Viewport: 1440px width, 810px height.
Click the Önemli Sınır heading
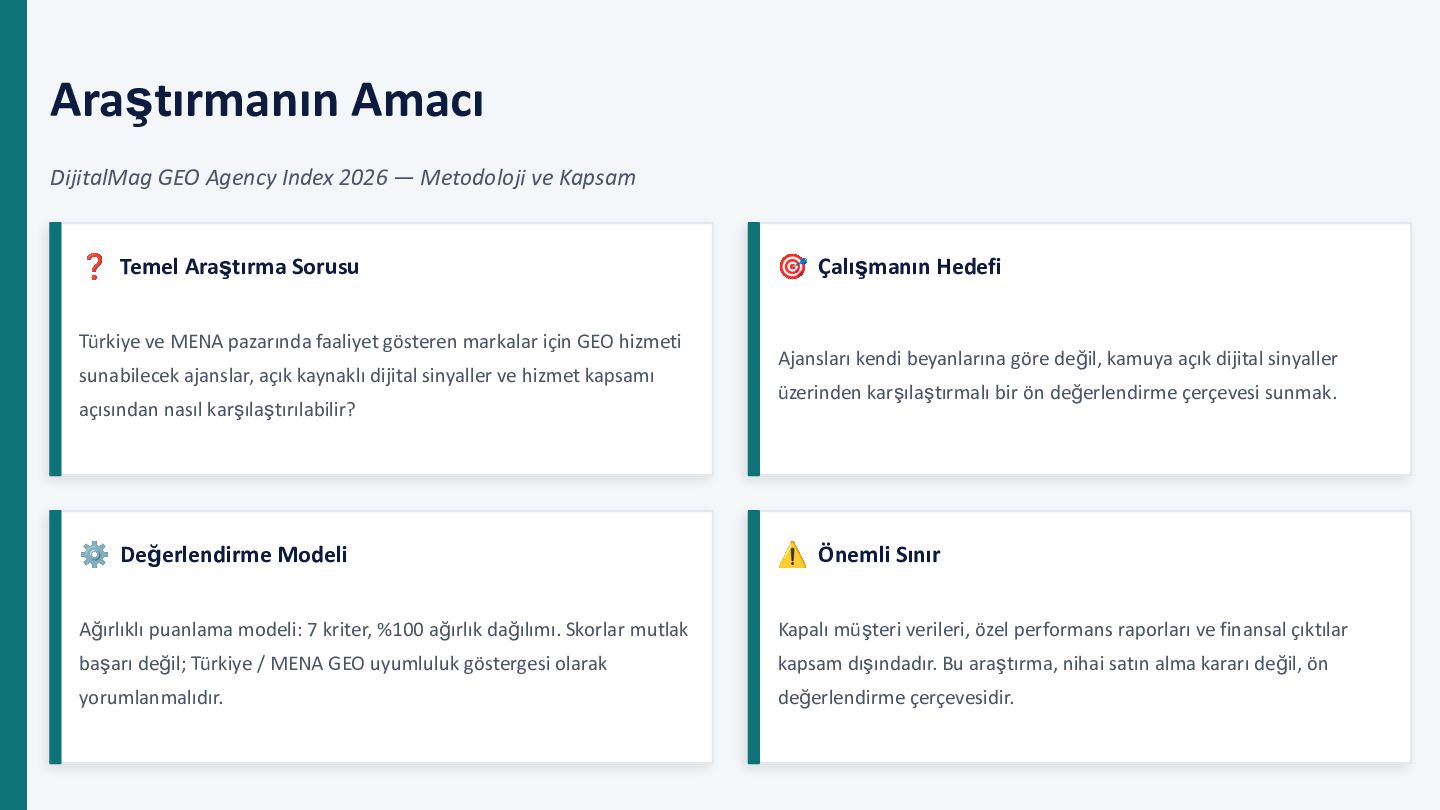(x=879, y=554)
